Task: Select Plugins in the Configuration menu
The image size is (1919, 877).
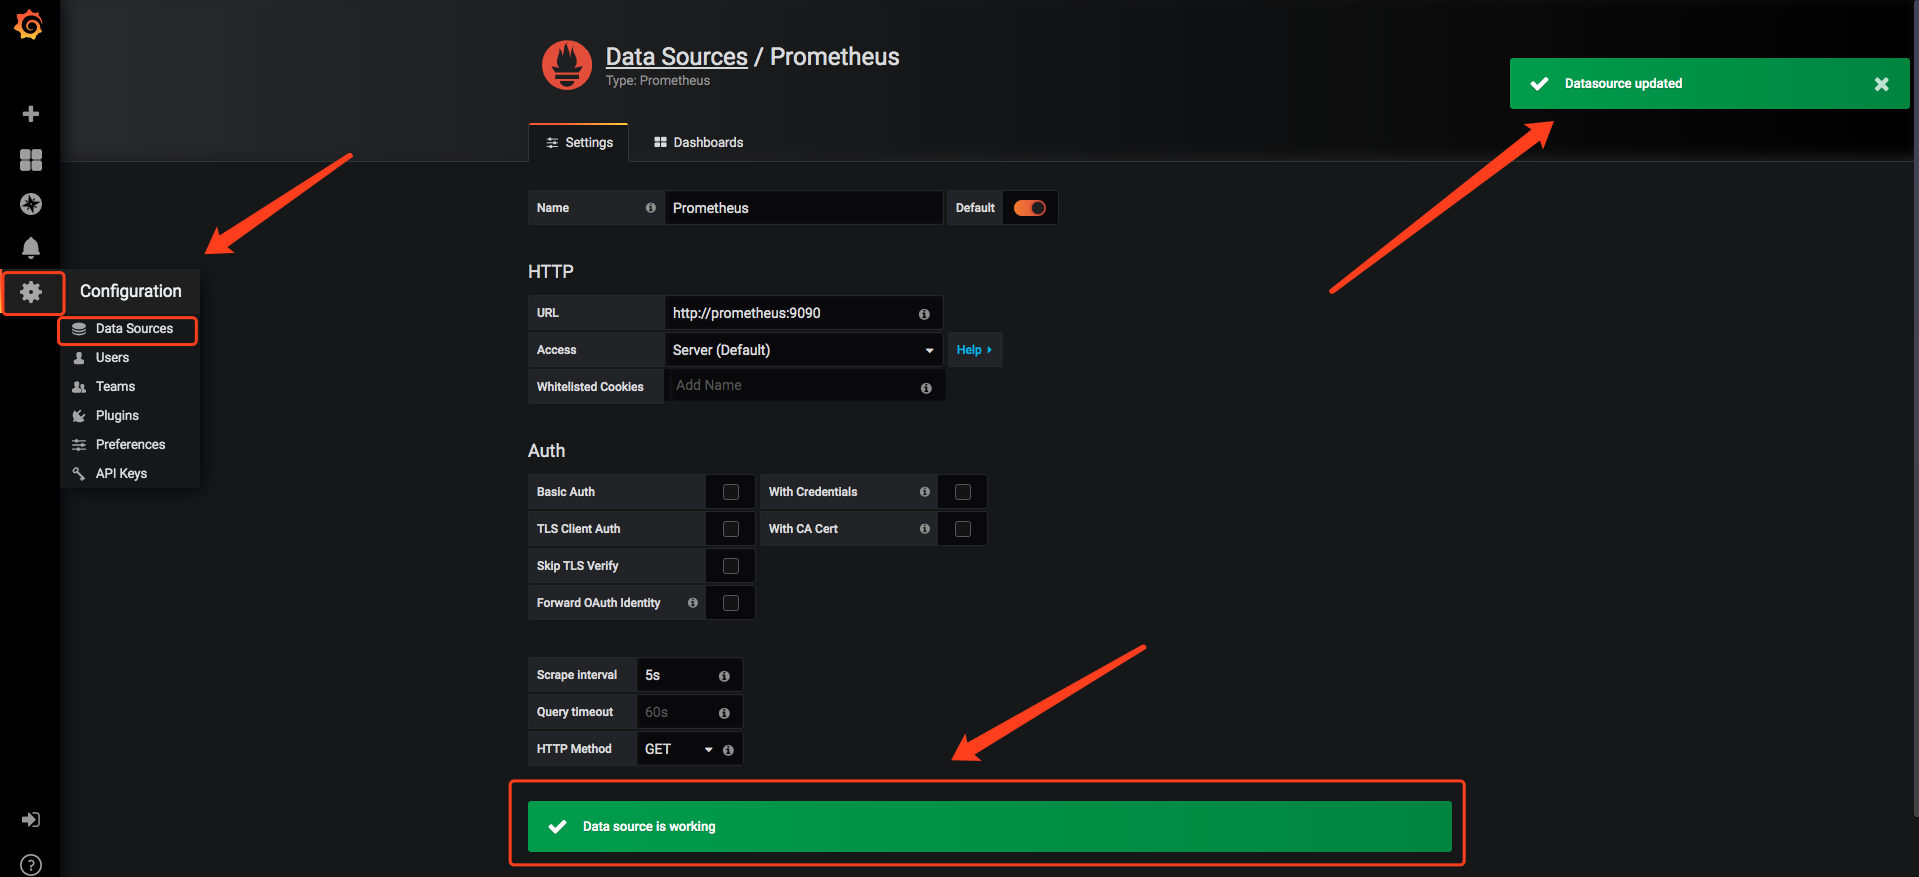Action: pyautogui.click(x=117, y=416)
